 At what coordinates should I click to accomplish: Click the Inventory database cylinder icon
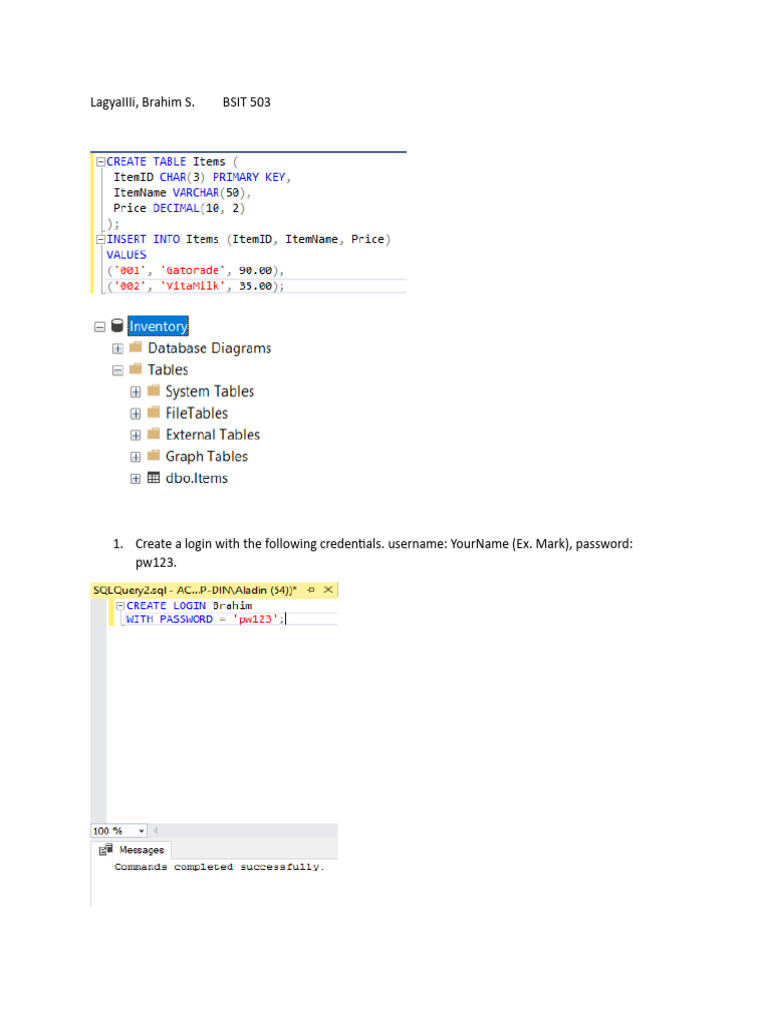pyautogui.click(x=118, y=325)
